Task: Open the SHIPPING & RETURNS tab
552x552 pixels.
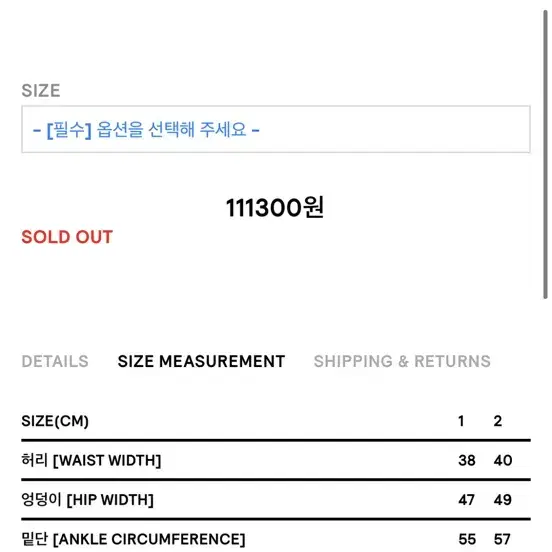Action: (402, 361)
